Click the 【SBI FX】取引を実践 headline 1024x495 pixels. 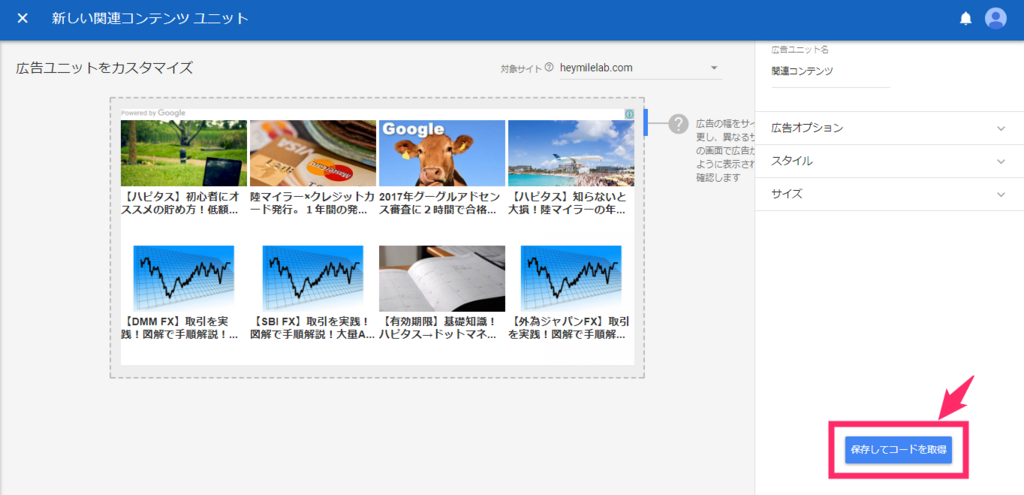[312, 328]
